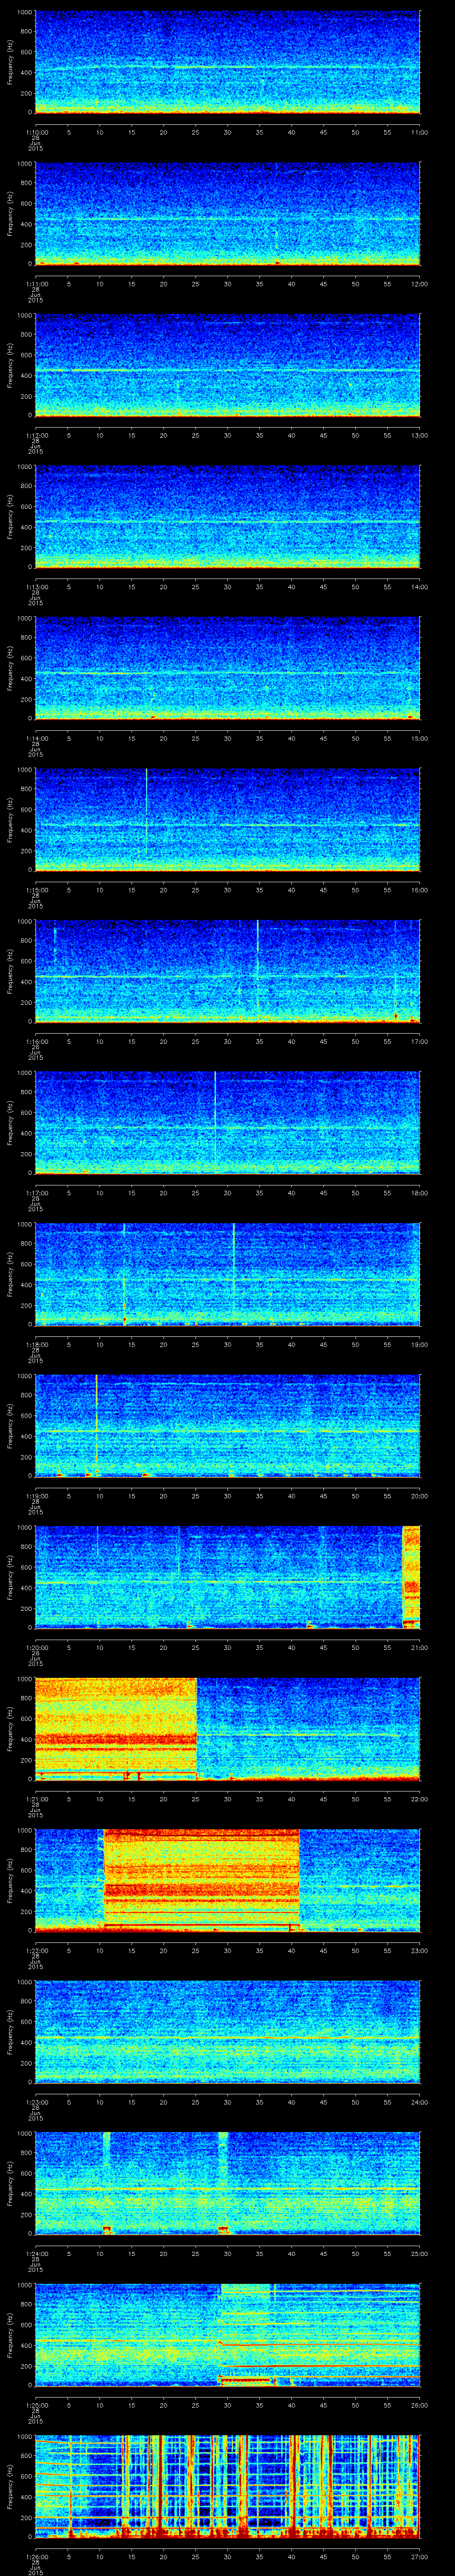Click the vertical spike in the 1:17:00 panel
This screenshot has height=2576, width=455.
pos(215,1117)
